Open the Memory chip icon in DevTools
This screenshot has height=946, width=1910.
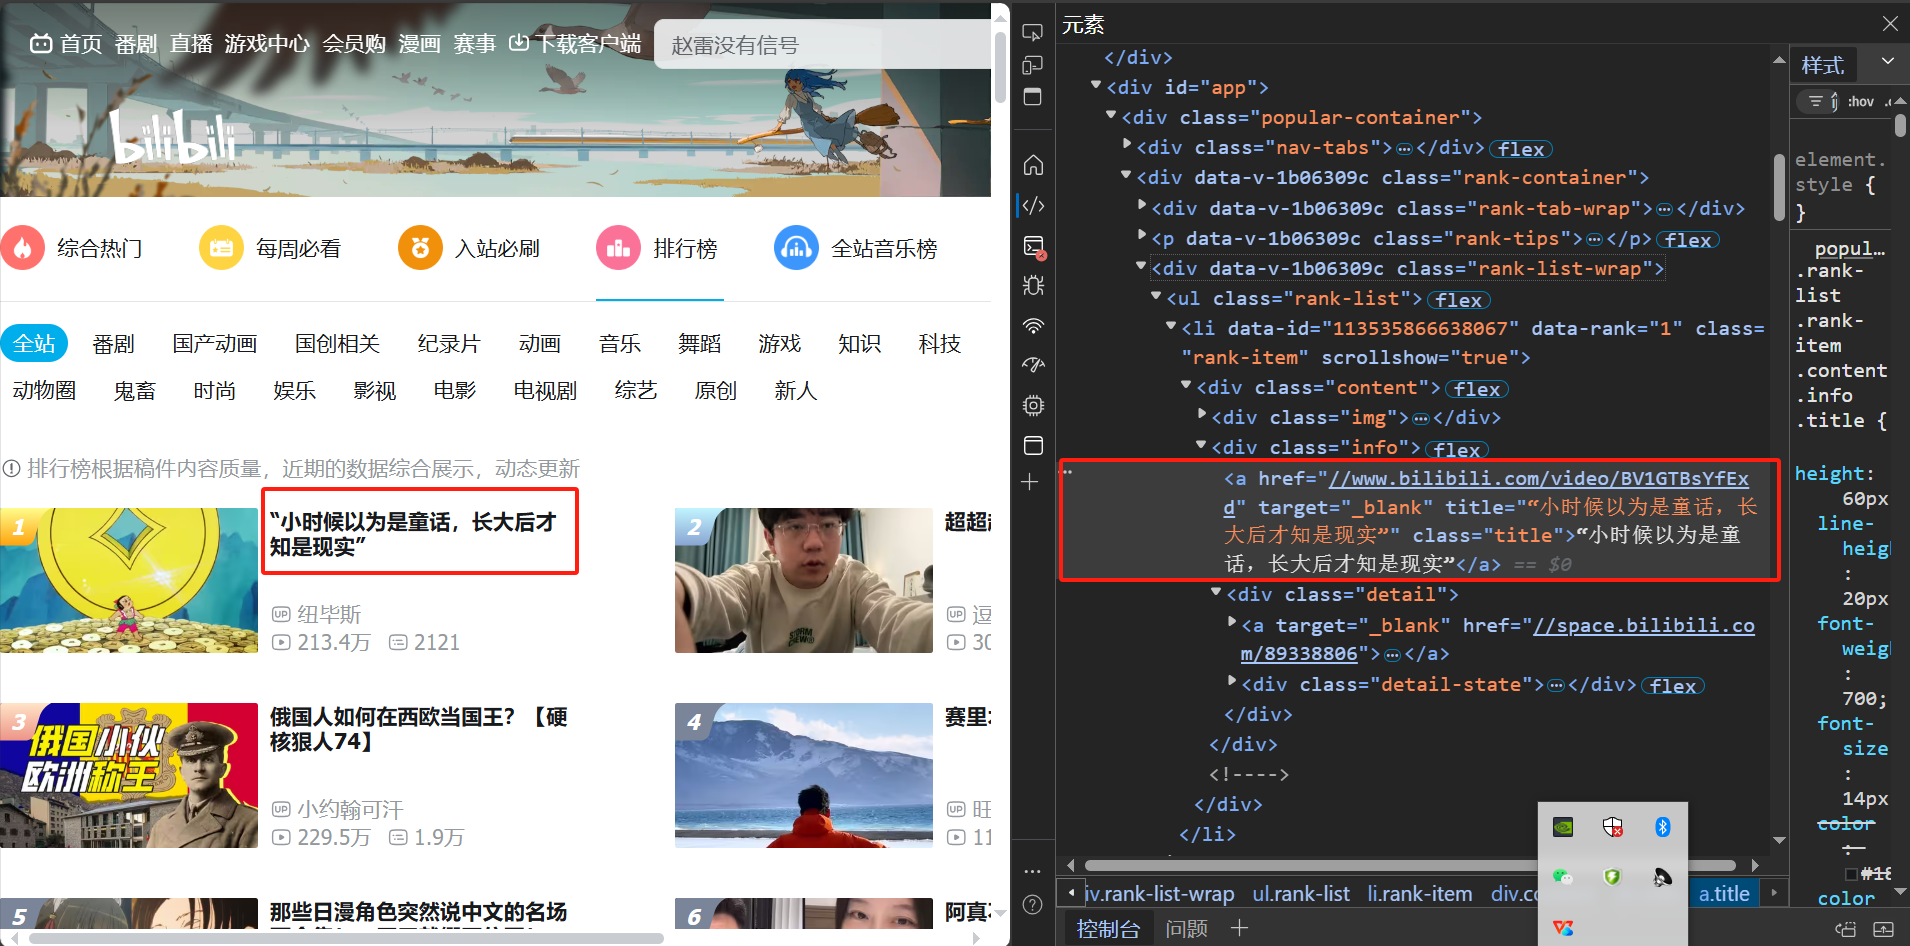click(x=1033, y=405)
